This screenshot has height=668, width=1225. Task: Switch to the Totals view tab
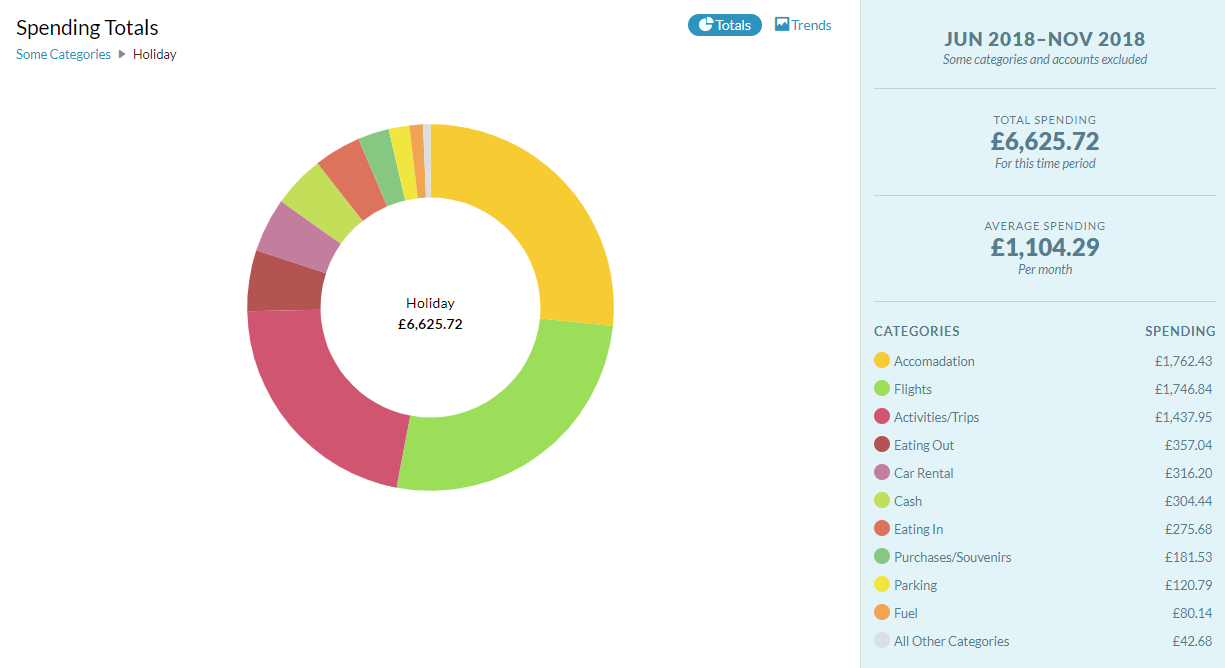tap(725, 25)
